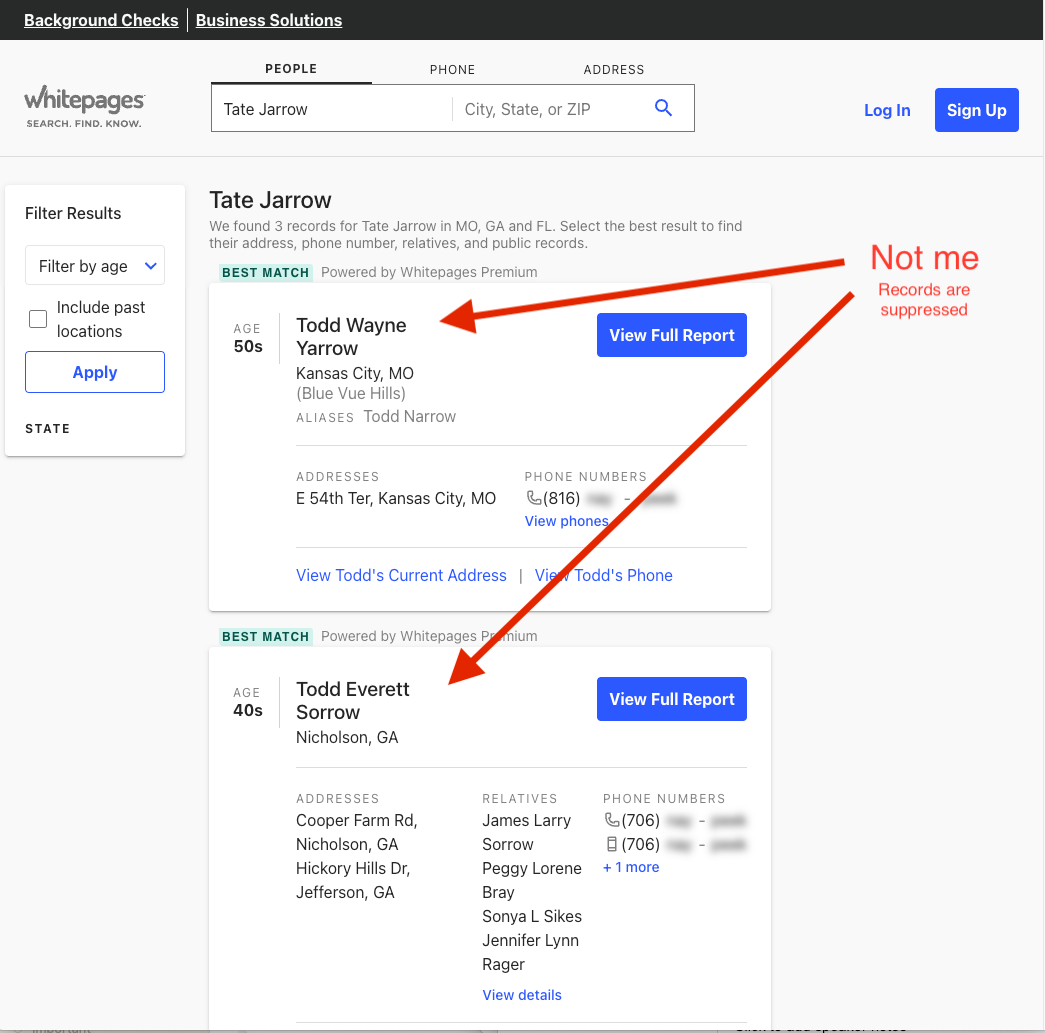Click Hickory Hills Dr, Jefferson, GA address
Image resolution: width=1045 pixels, height=1033 pixels.
point(353,880)
